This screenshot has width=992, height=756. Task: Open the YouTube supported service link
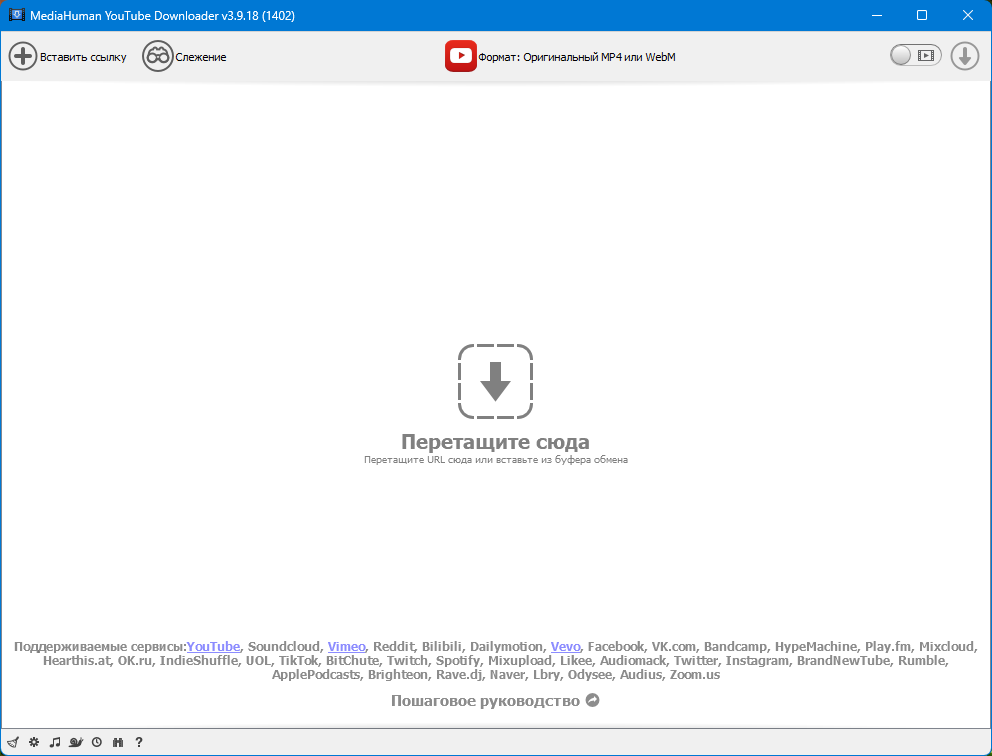(x=213, y=647)
